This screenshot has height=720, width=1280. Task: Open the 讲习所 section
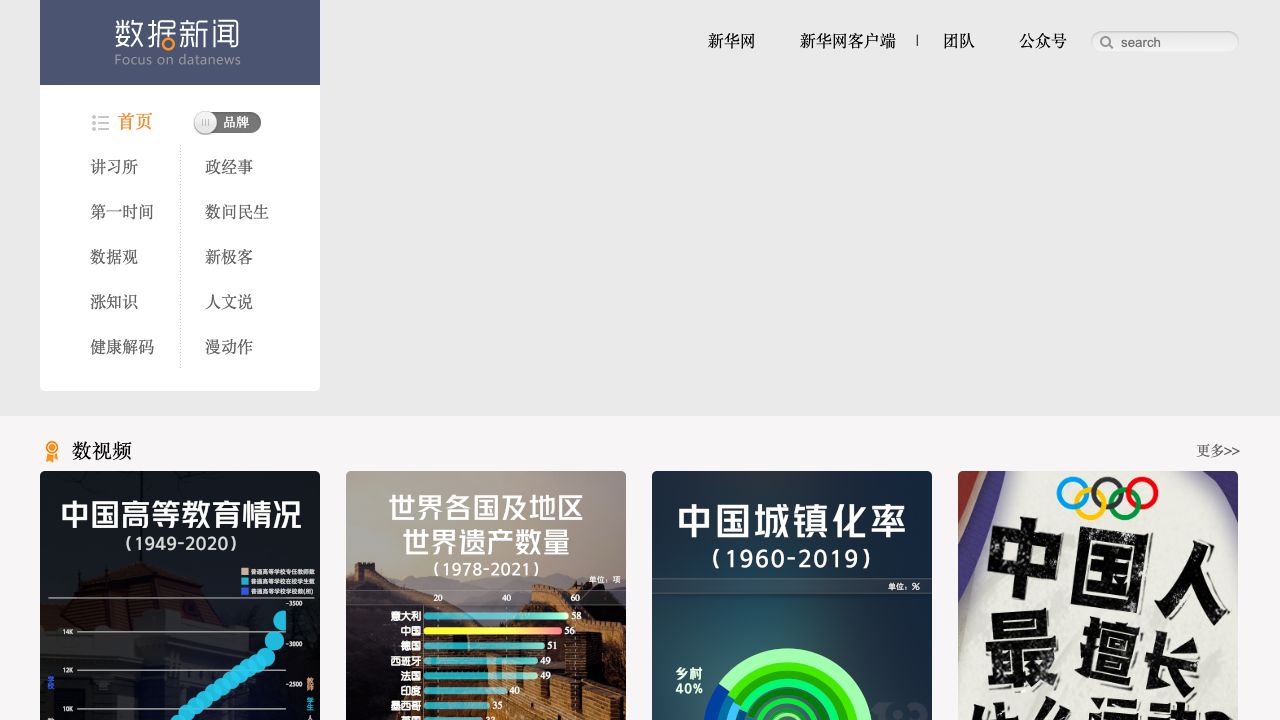point(114,167)
